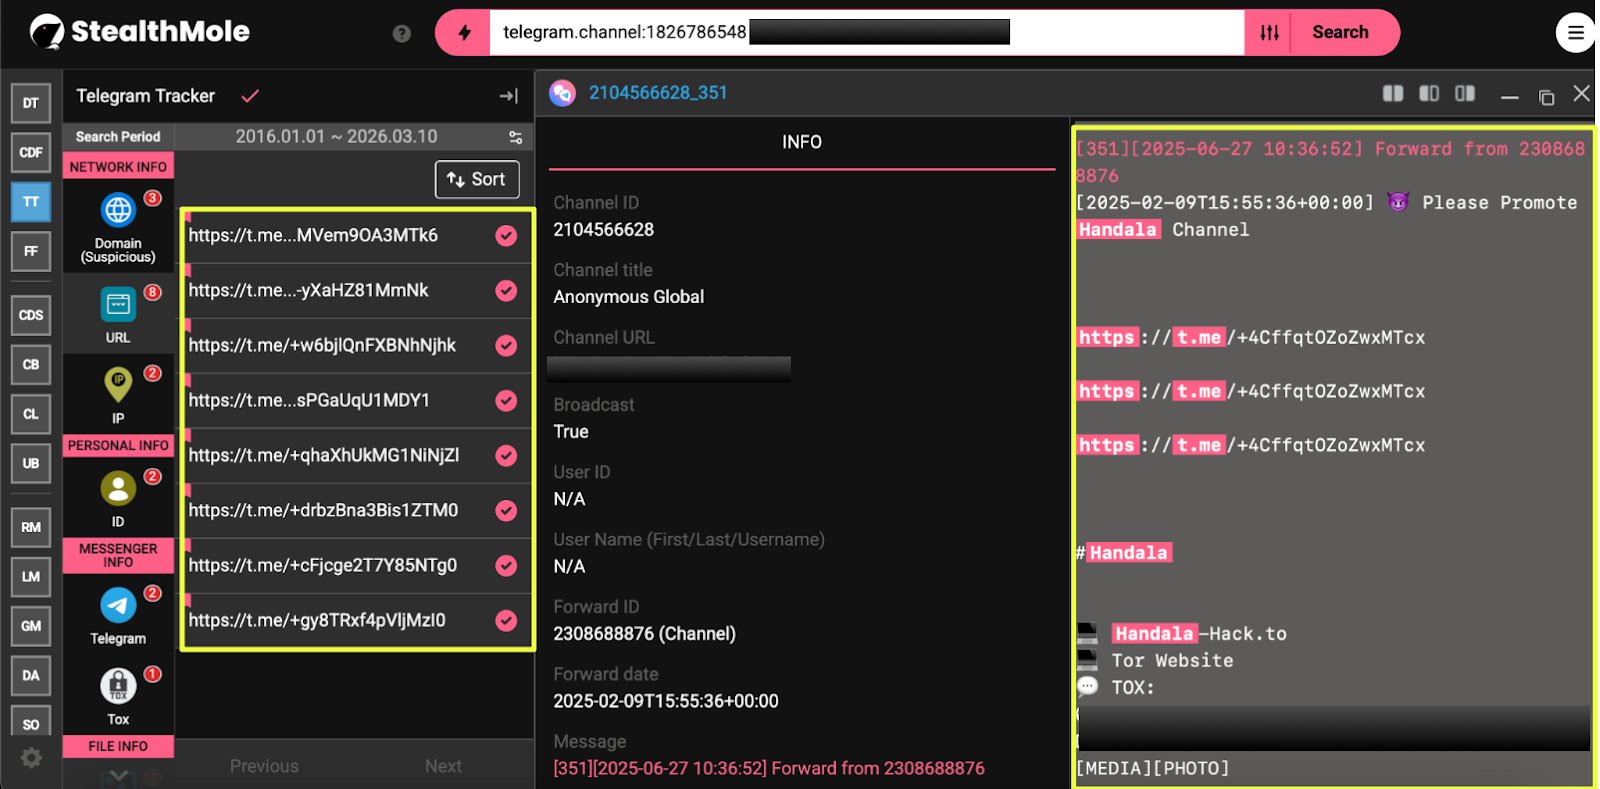Select the Tox messenger icon
1600x789 pixels.
pyautogui.click(x=118, y=686)
